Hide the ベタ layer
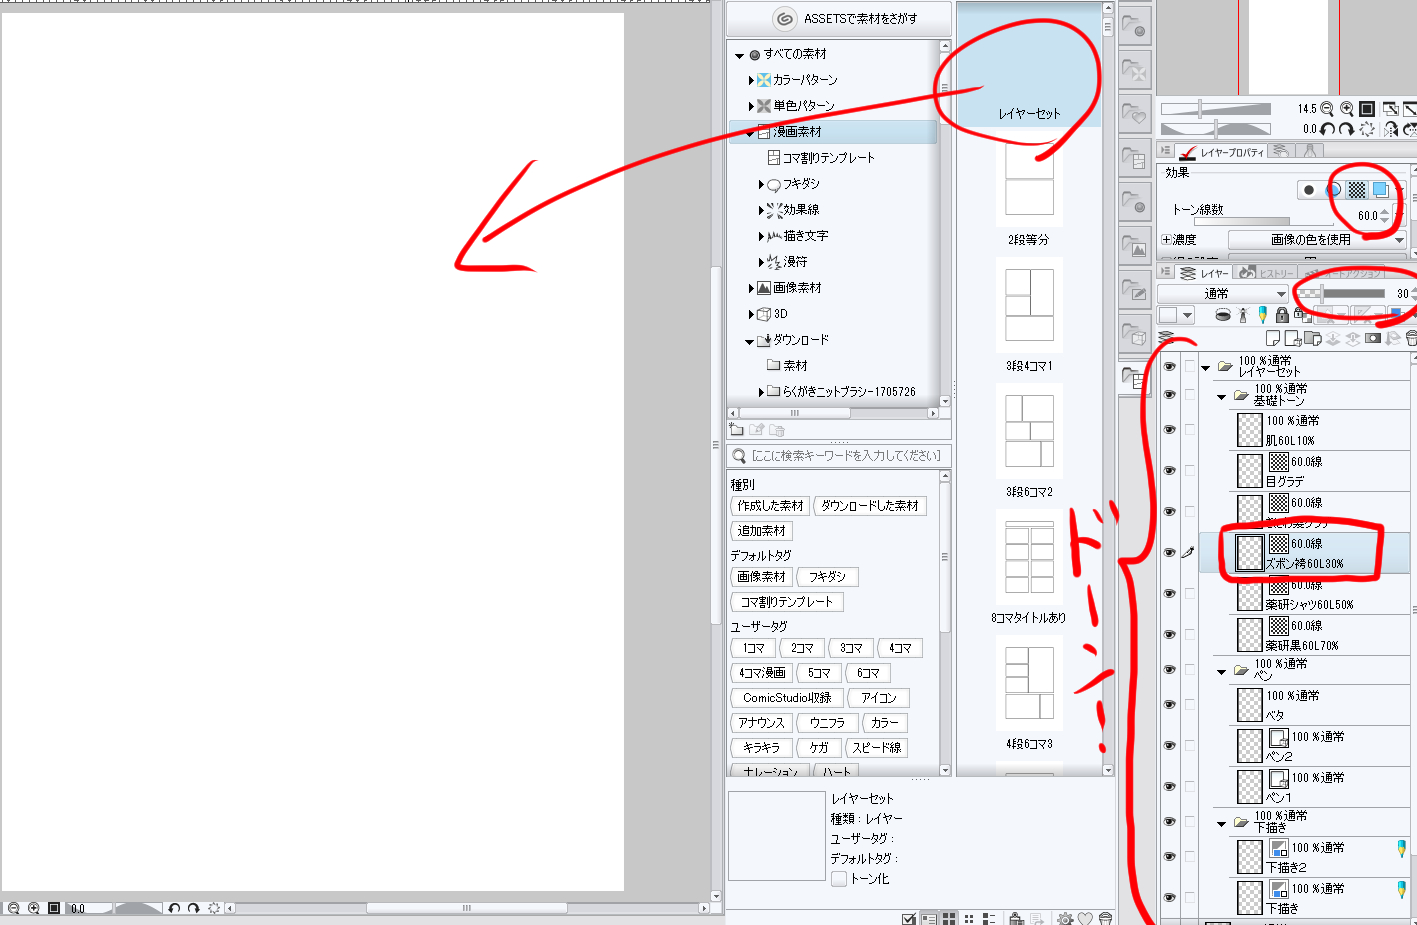 [x=1169, y=704]
